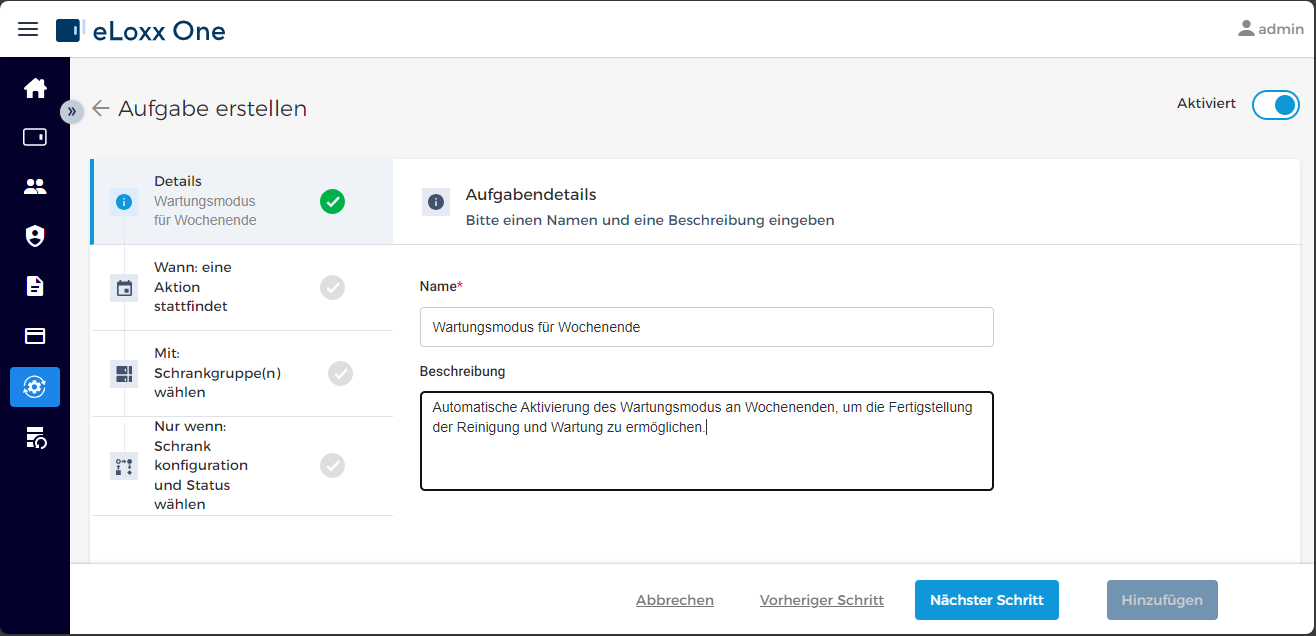Select the 'Mit: Schrankgruppe(n) wählen' step
This screenshot has width=1316, height=636.
coord(242,373)
